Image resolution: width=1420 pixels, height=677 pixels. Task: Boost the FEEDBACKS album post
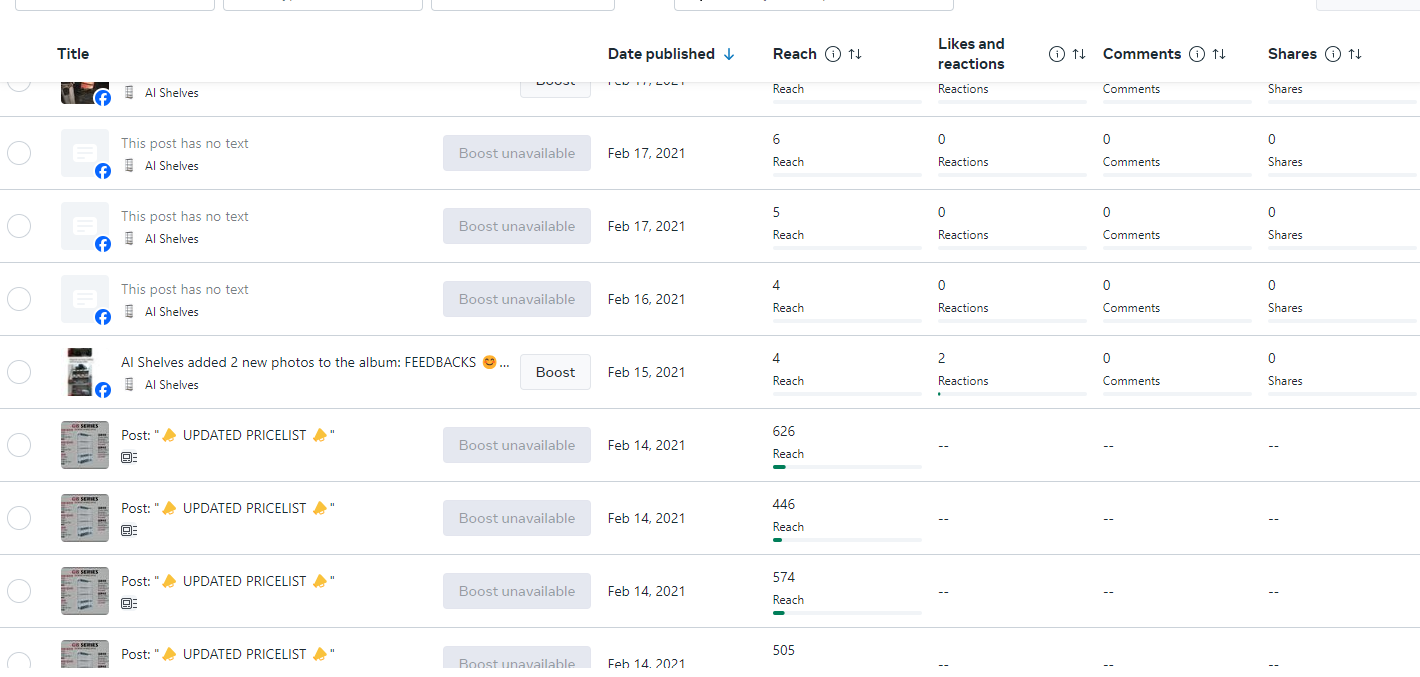555,372
